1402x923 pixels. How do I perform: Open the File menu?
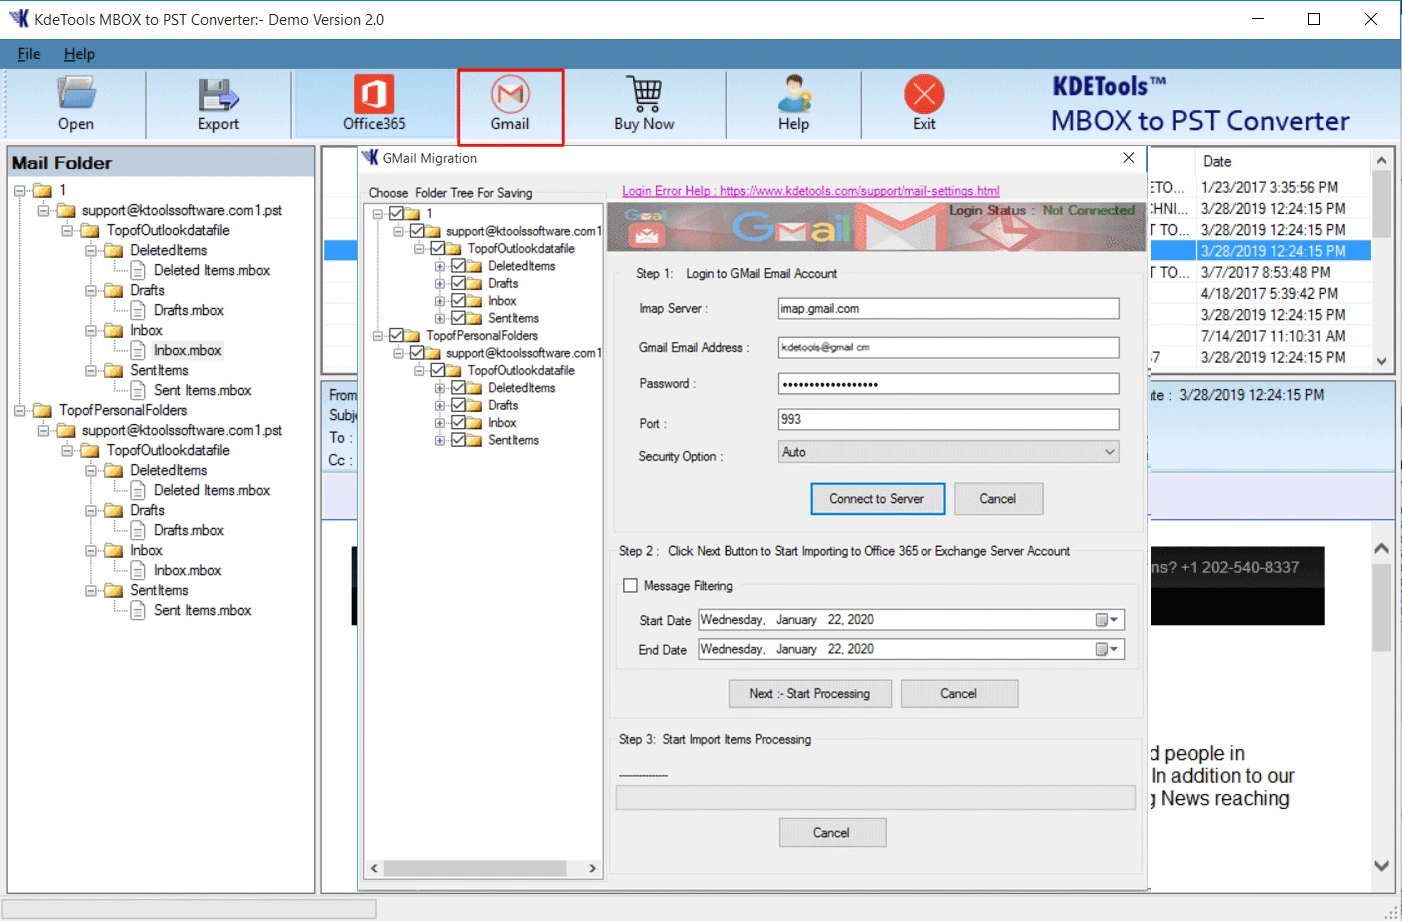coord(29,54)
